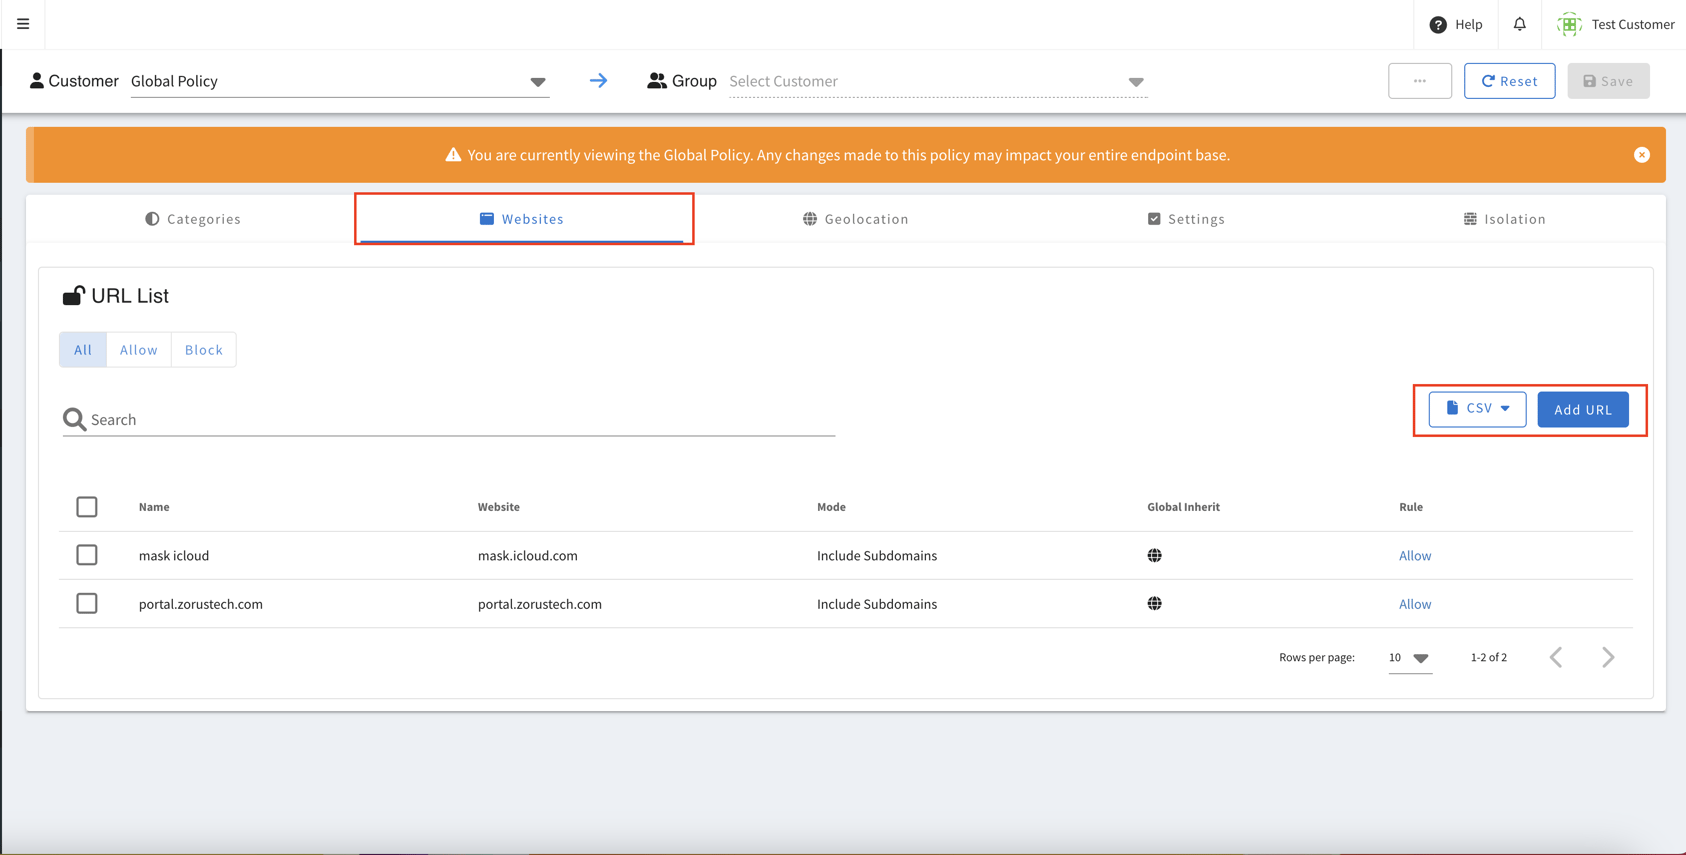Switch to the Categories tab
Screen dimensions: 1686x855
pyautogui.click(x=193, y=219)
